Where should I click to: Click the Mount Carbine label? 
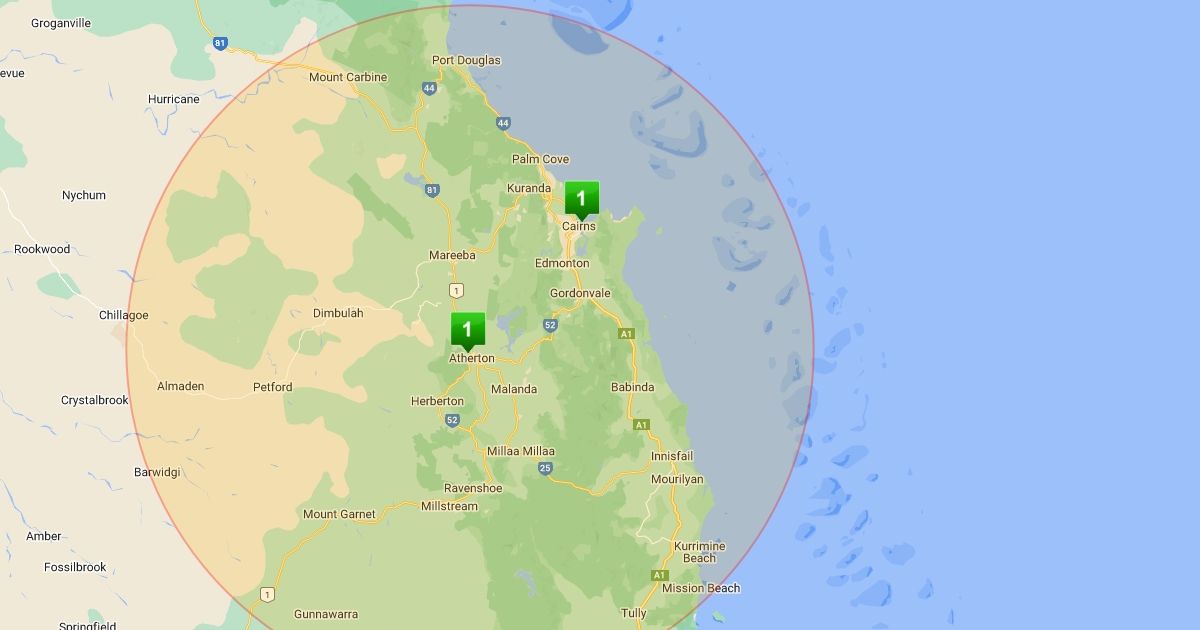pos(347,77)
